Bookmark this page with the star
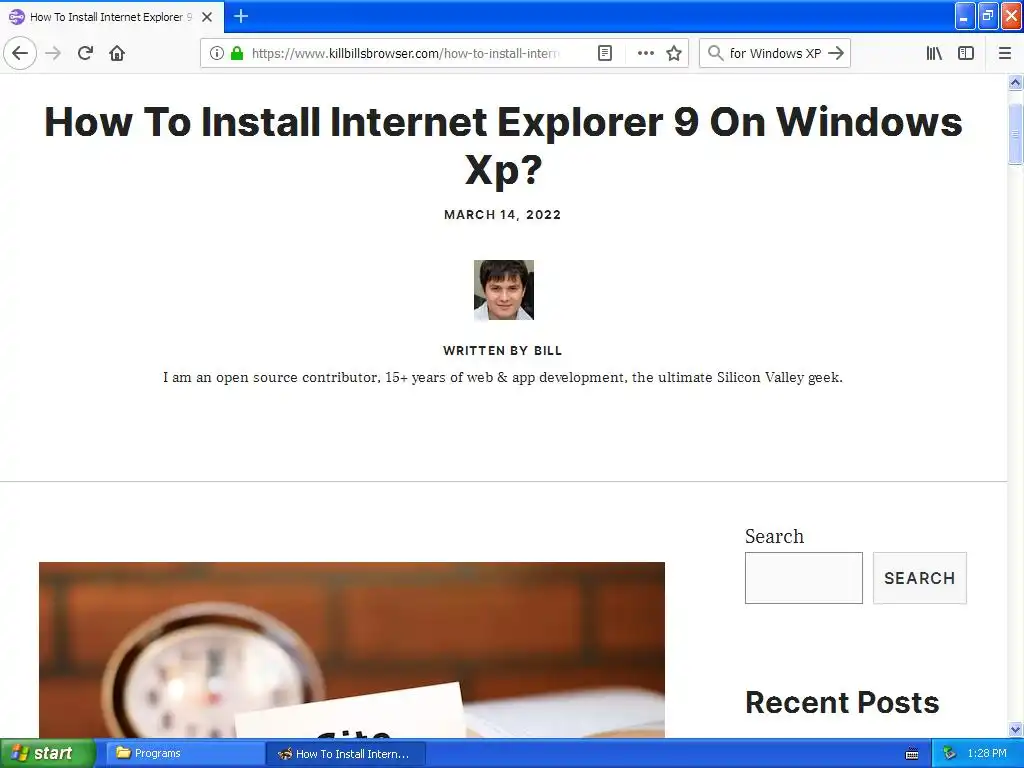 674,53
